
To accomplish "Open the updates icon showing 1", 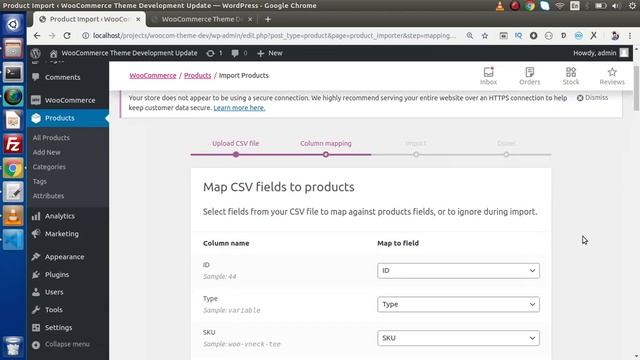I will (x=214, y=53).
